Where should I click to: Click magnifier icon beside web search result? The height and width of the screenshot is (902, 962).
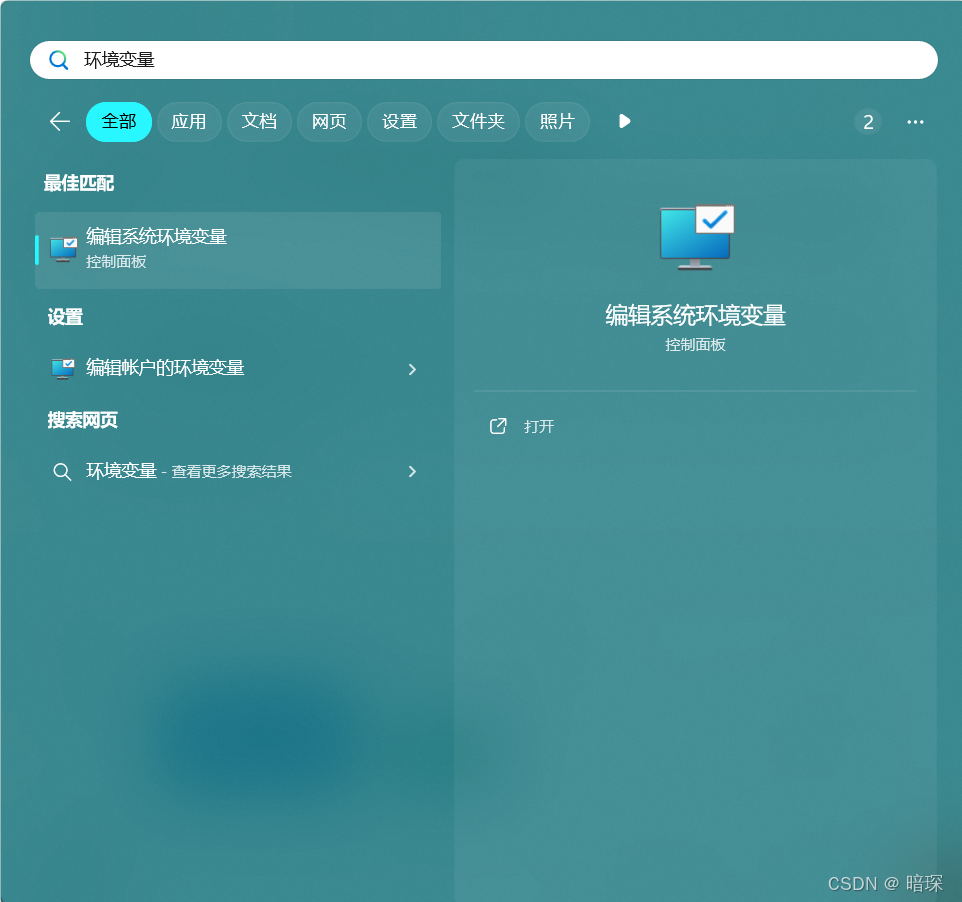62,472
